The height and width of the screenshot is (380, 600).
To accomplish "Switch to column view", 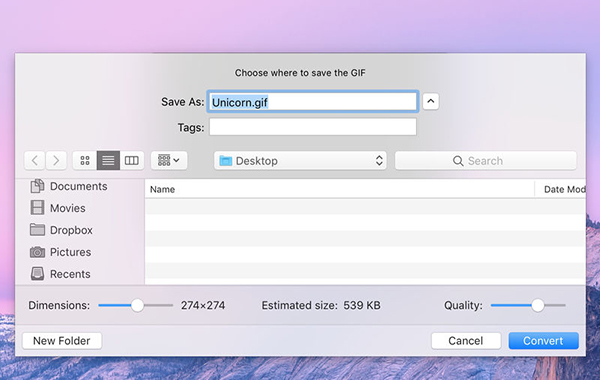I will tap(132, 160).
